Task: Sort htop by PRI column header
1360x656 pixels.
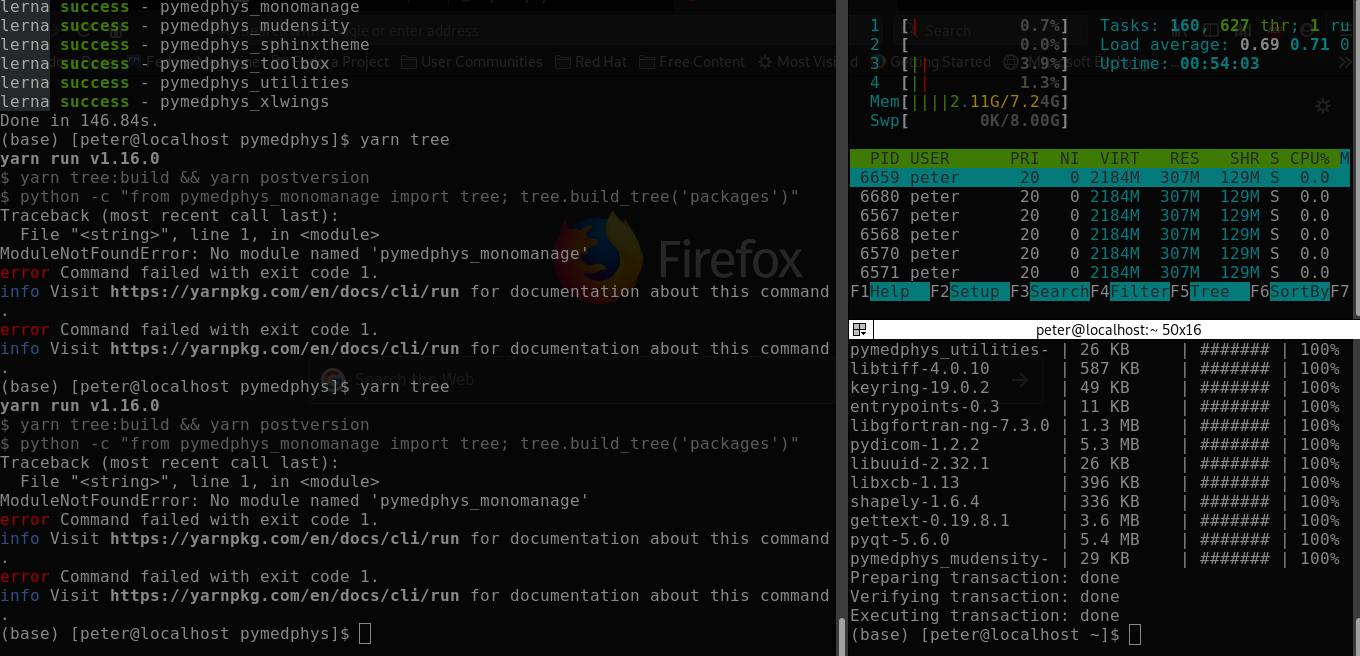Action: 1025,158
